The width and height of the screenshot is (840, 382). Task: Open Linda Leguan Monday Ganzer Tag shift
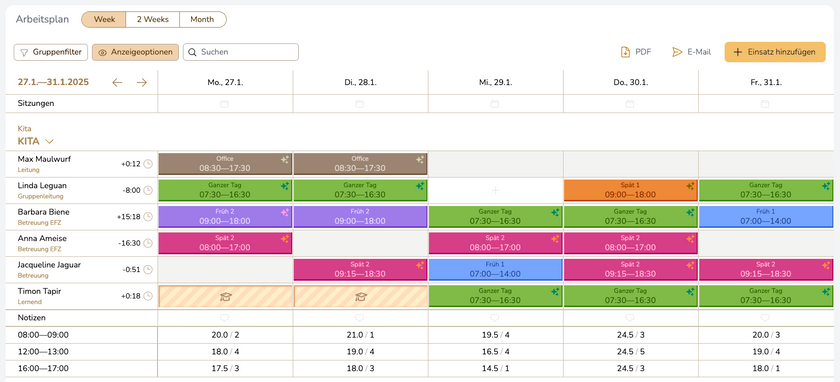coord(225,190)
